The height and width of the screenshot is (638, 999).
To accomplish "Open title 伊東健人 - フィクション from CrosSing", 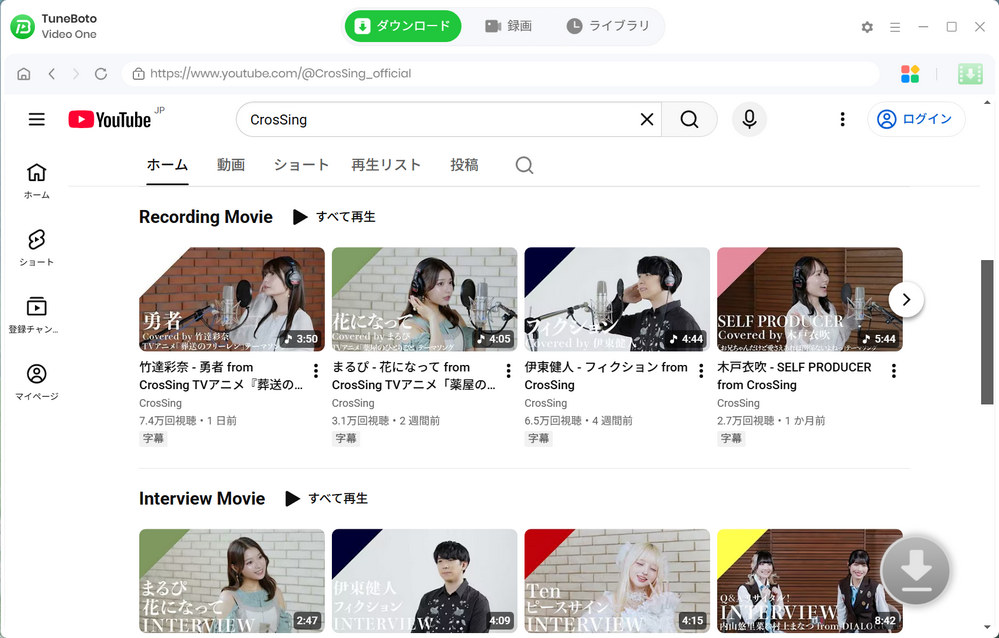I will [x=606, y=376].
